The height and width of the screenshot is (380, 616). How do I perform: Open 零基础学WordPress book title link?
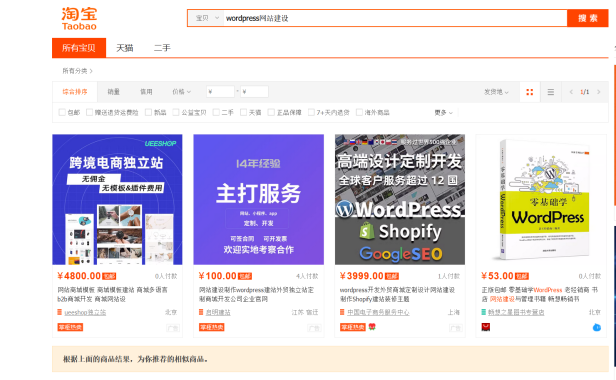pos(540,295)
